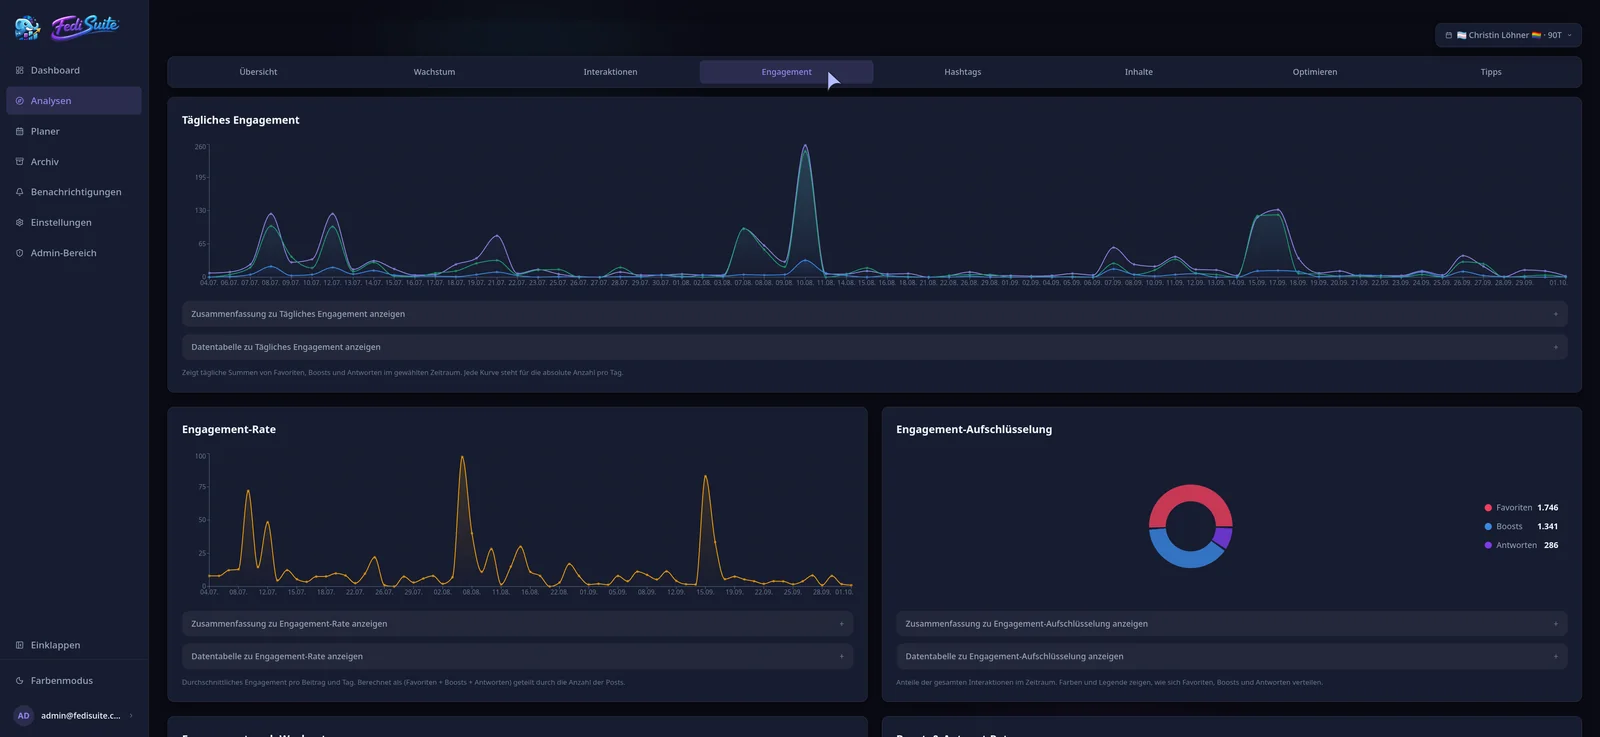This screenshot has height=737, width=1600.
Task: Go to the Tipps tab
Action: (x=1490, y=72)
